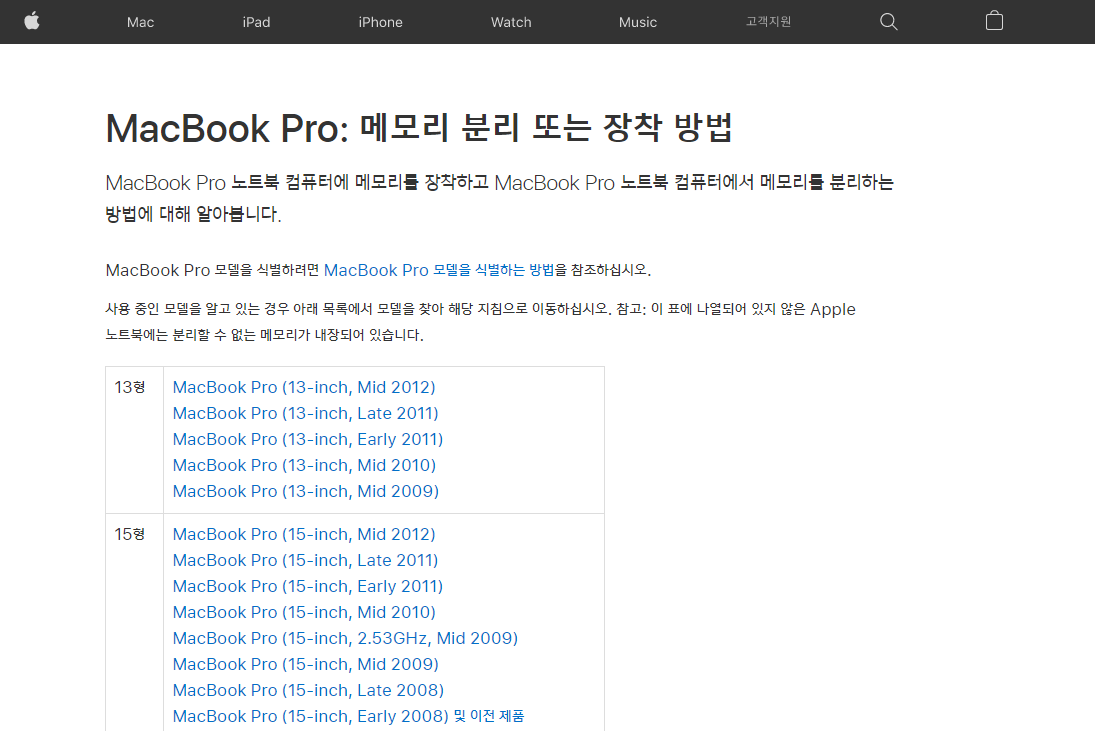The height and width of the screenshot is (731, 1095).
Task: Open MacBook Pro (15-inch, Early 2011) link
Action: (308, 586)
